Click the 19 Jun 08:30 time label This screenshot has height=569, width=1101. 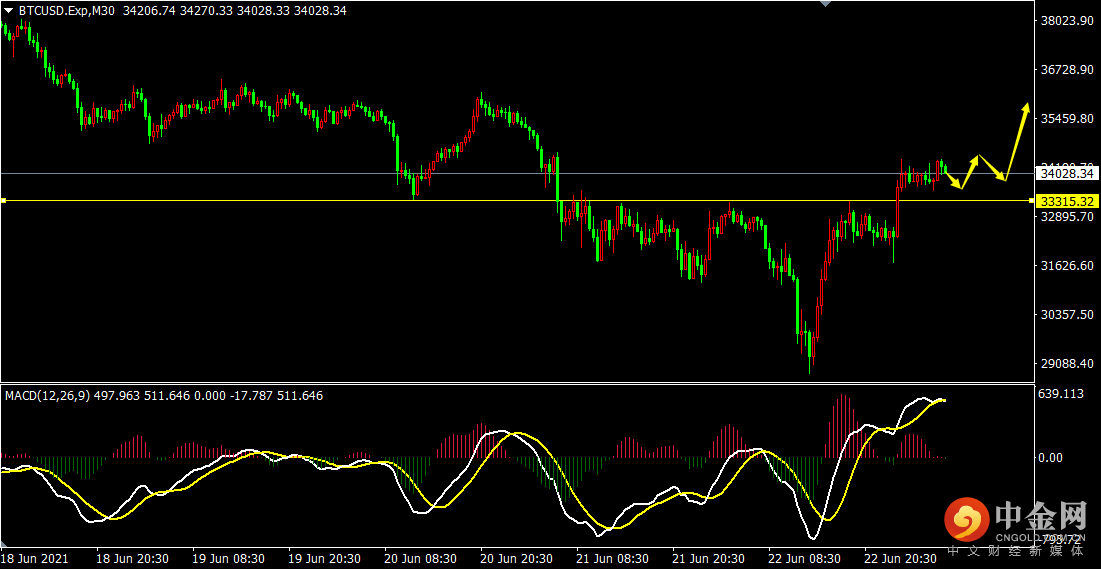coord(228,558)
